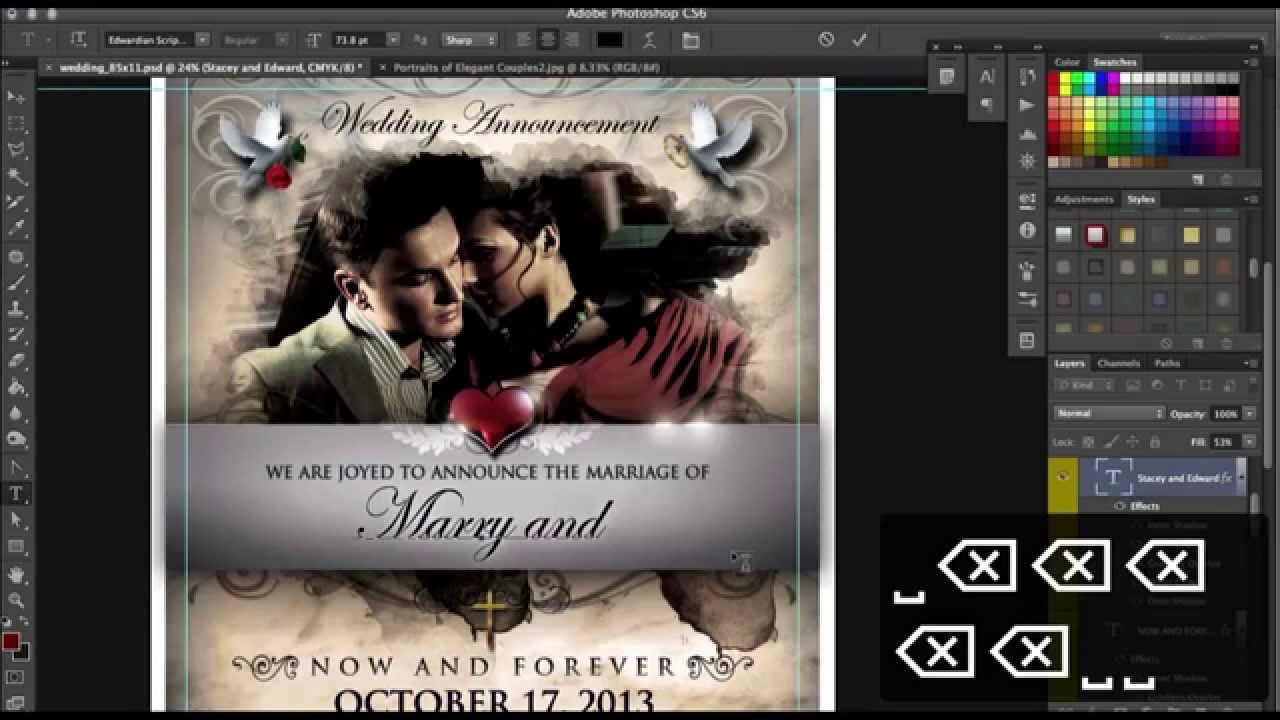
Task: Set right text alignment
Action: click(x=571, y=40)
